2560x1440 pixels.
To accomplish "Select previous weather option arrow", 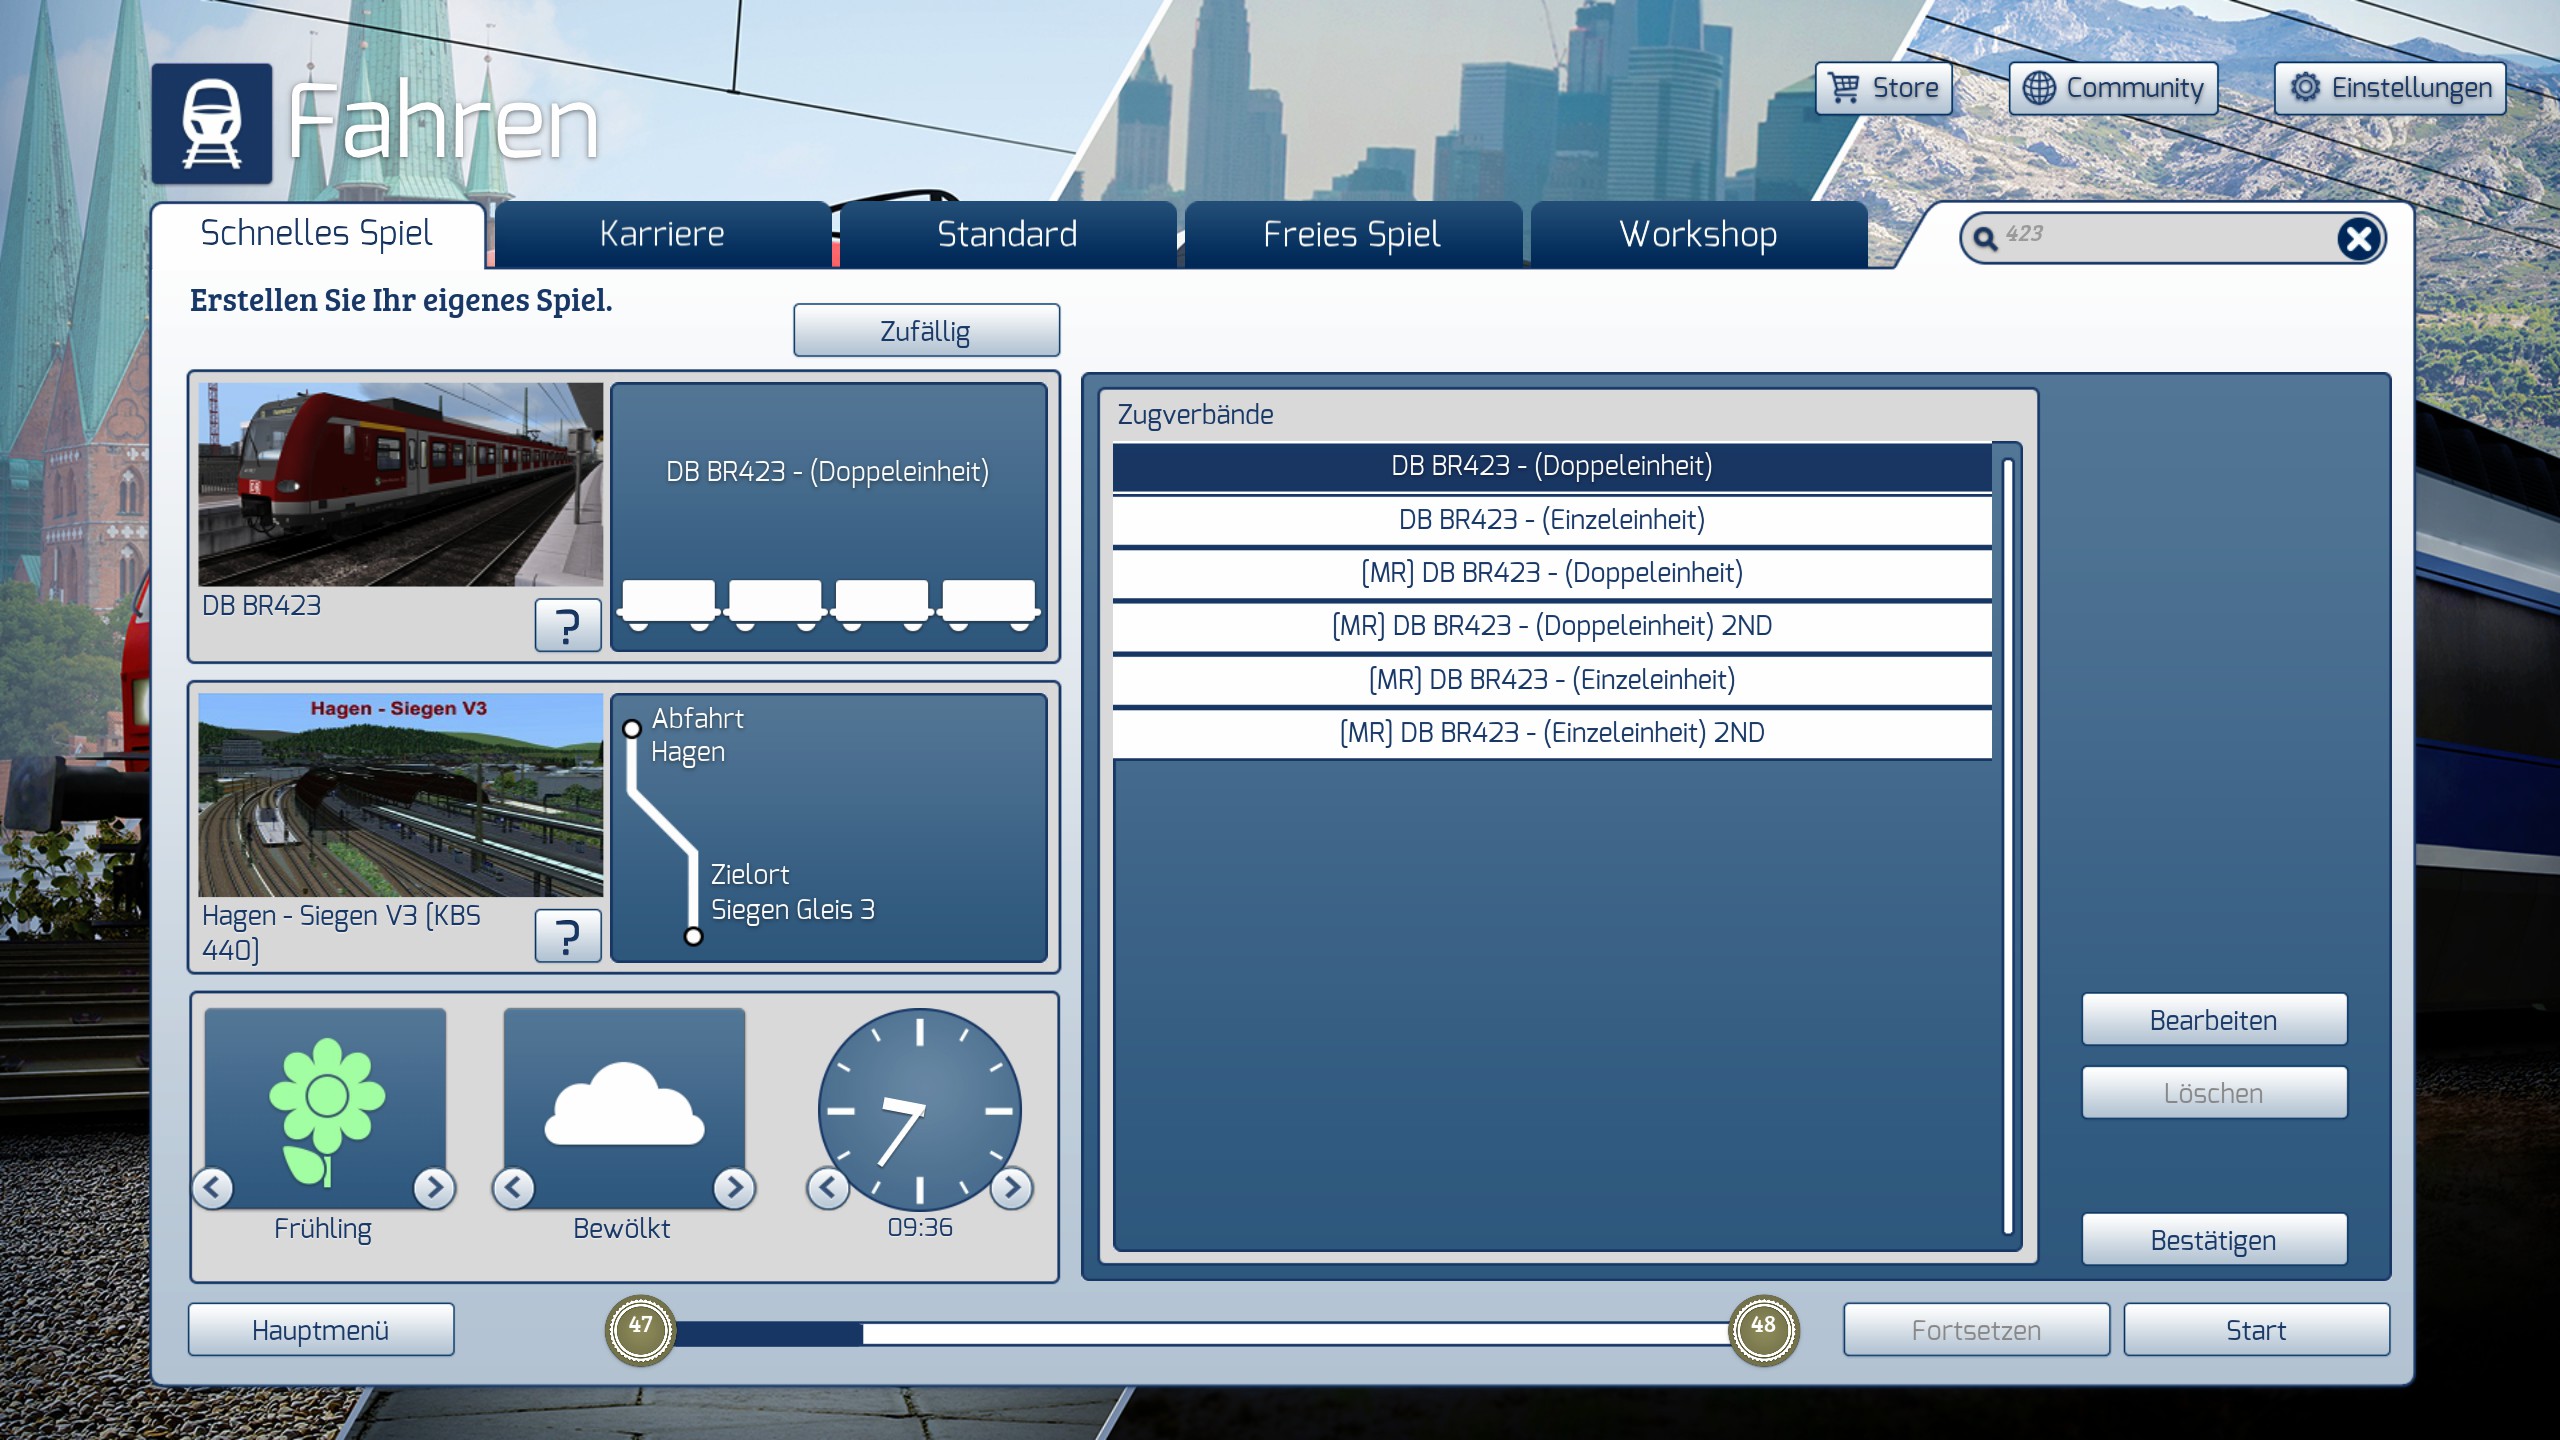I will point(514,1187).
